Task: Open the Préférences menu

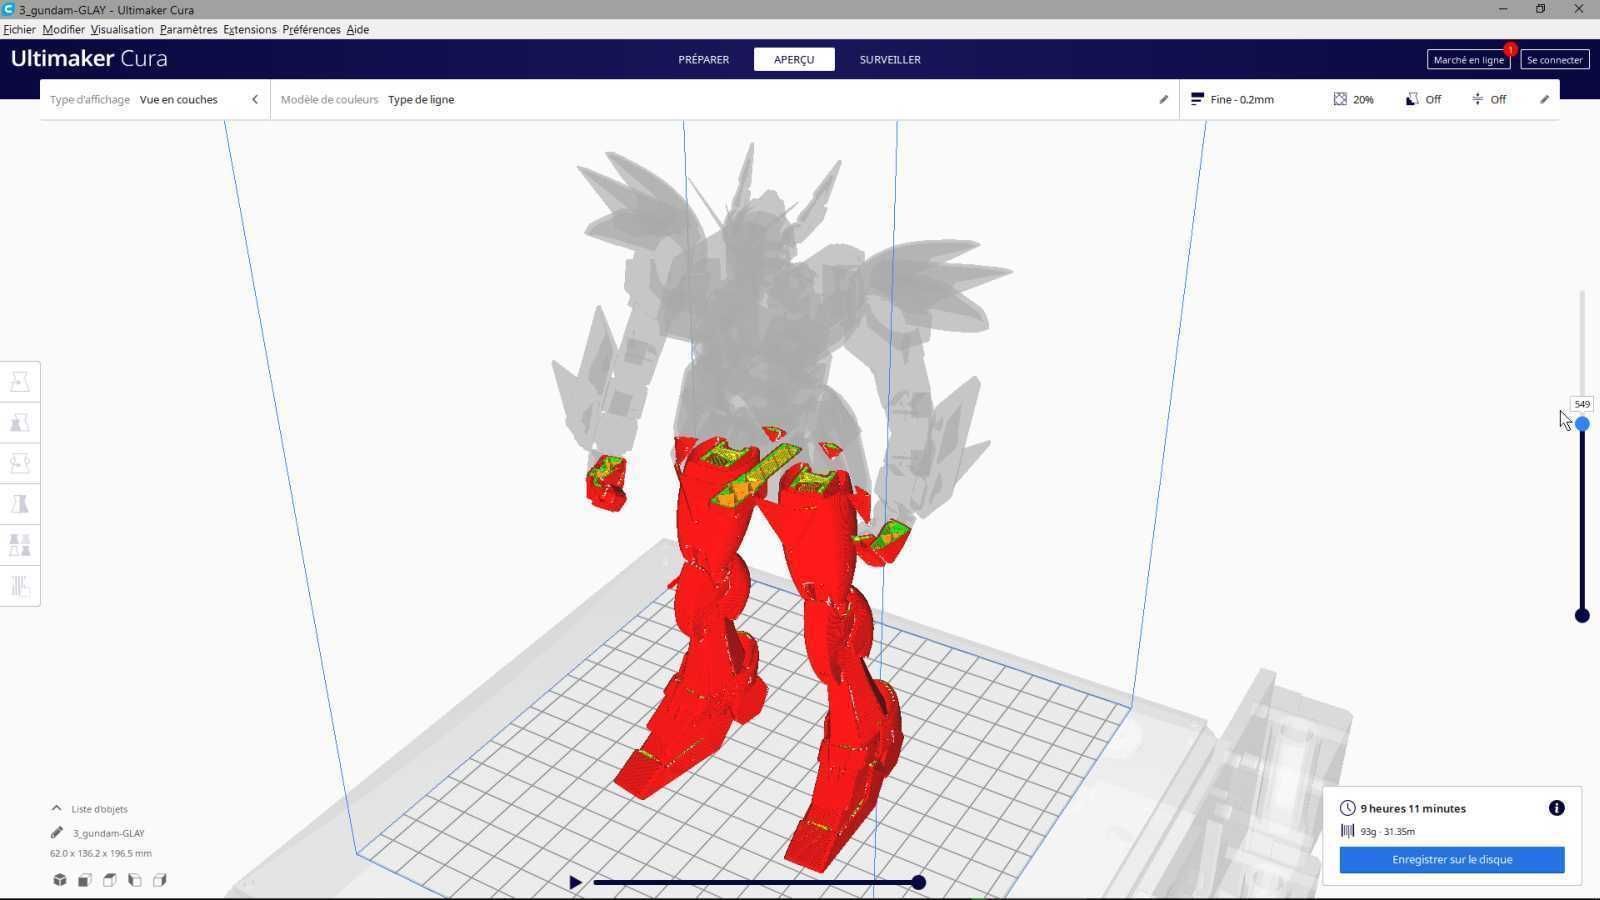Action: (311, 29)
